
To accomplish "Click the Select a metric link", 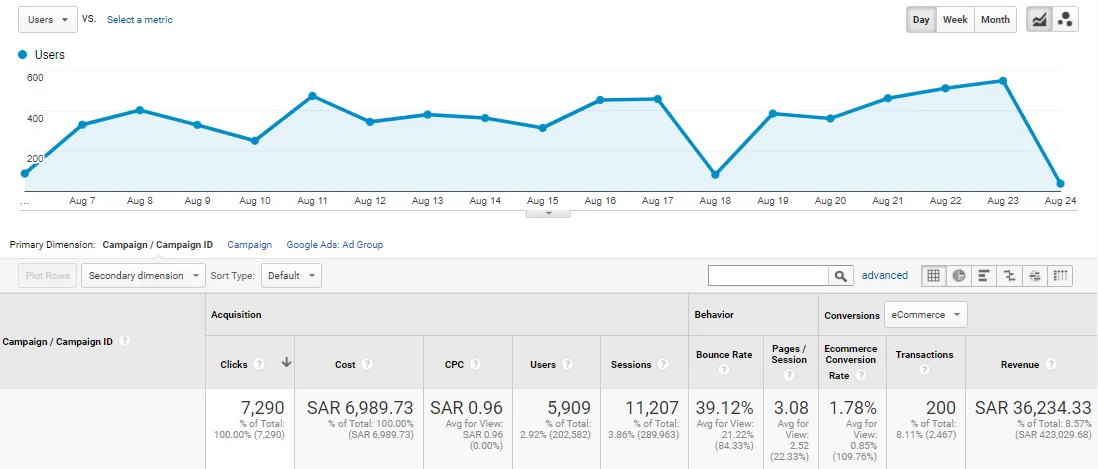I will [x=139, y=20].
